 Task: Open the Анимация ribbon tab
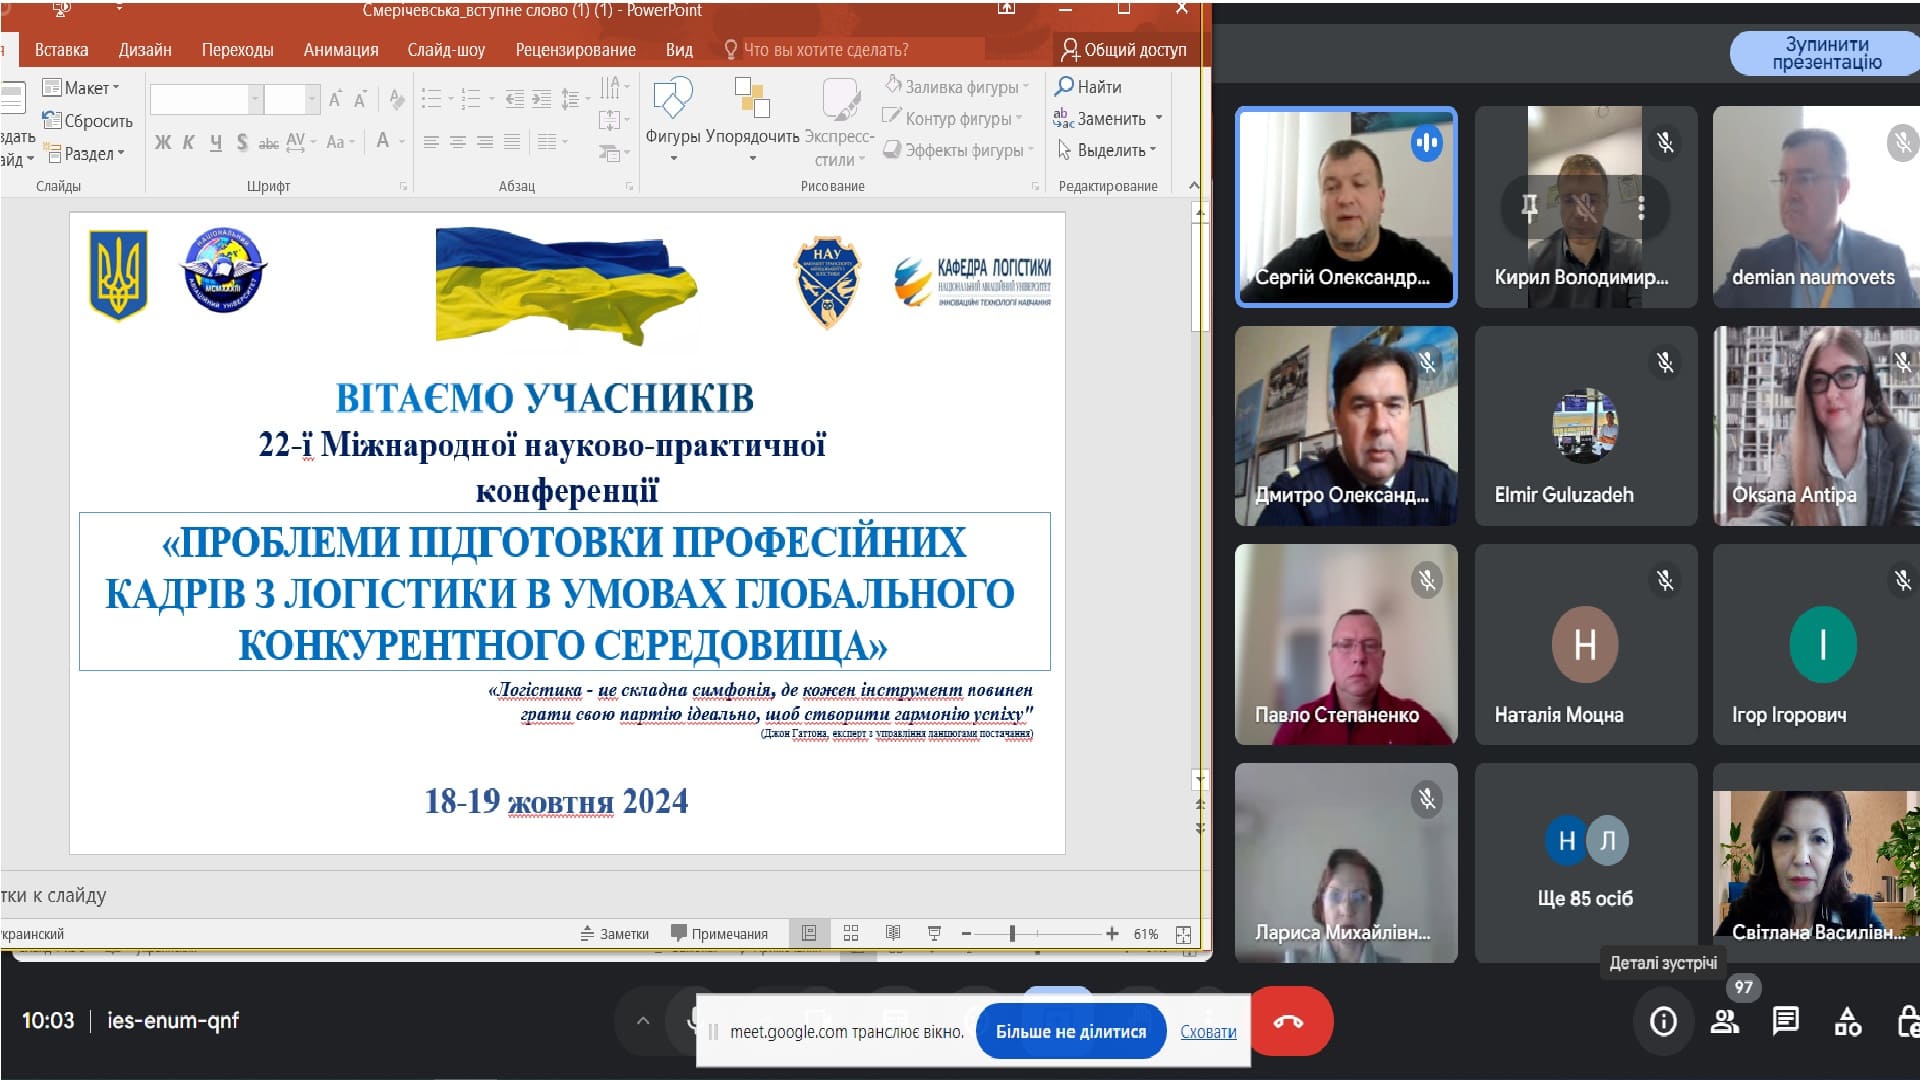point(341,50)
